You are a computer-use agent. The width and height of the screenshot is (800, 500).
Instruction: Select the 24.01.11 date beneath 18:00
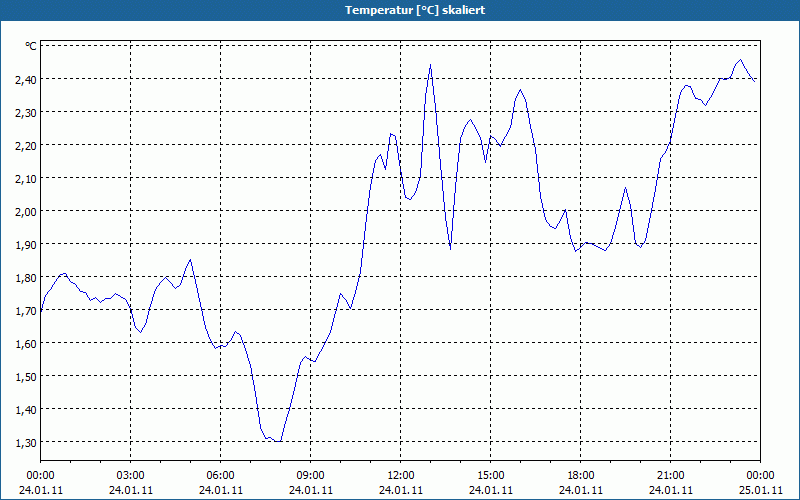(x=581, y=490)
